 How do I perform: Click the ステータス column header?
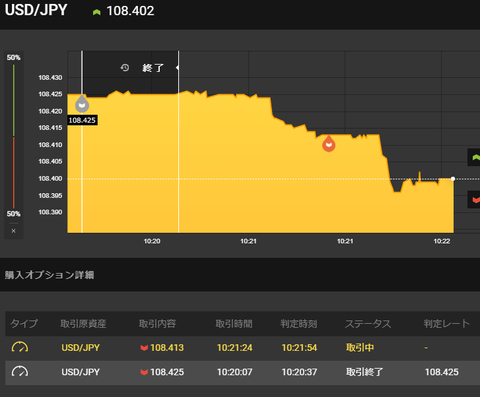click(x=368, y=323)
